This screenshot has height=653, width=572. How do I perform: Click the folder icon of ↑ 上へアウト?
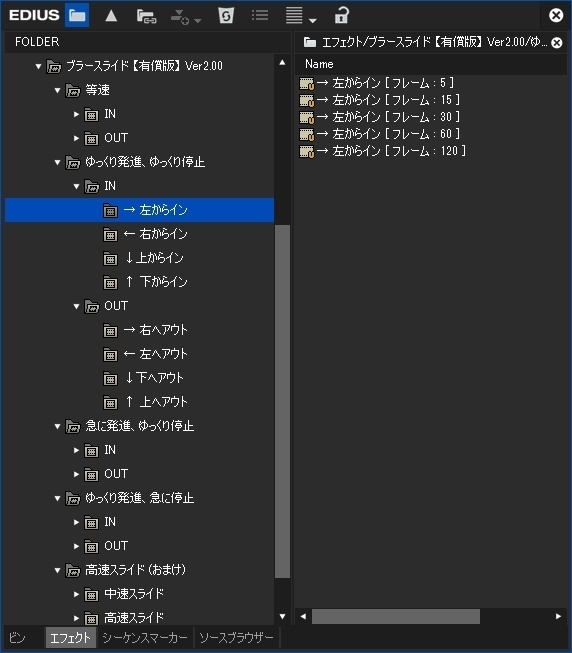coord(110,403)
